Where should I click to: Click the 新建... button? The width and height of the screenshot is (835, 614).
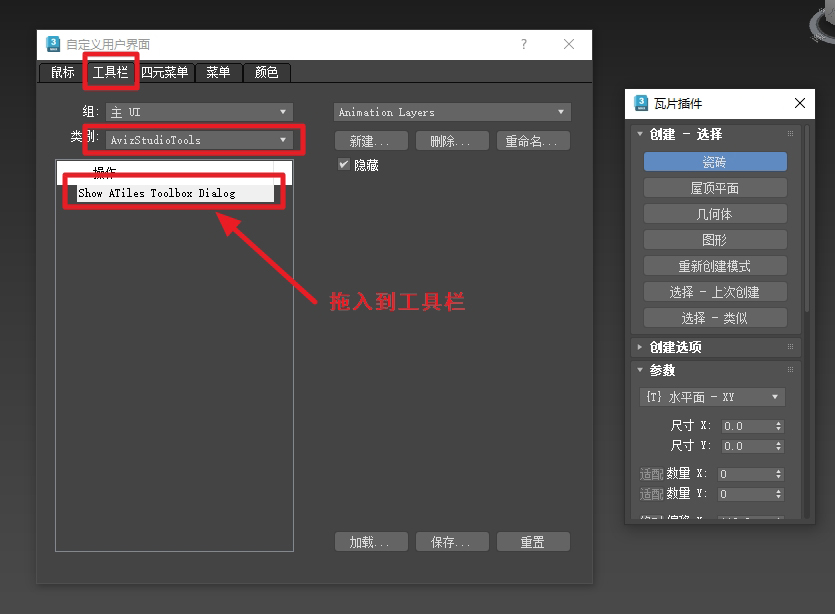(371, 141)
